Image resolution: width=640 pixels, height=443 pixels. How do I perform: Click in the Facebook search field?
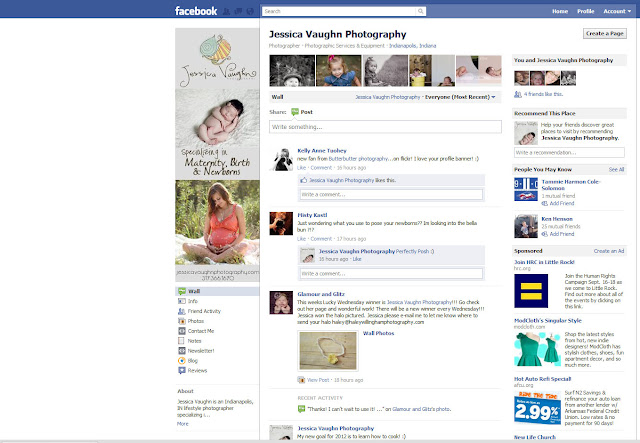(340, 11)
